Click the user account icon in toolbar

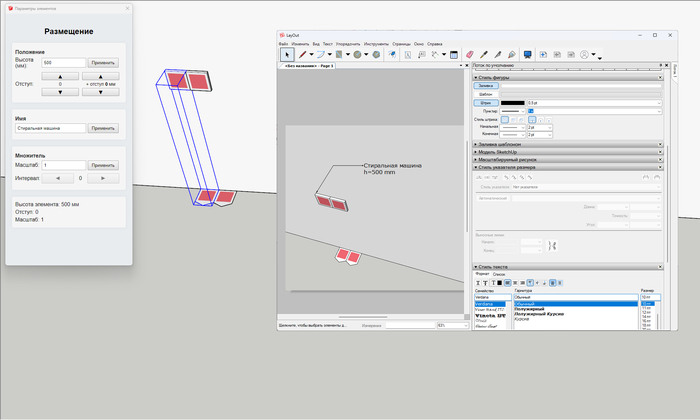(584, 54)
